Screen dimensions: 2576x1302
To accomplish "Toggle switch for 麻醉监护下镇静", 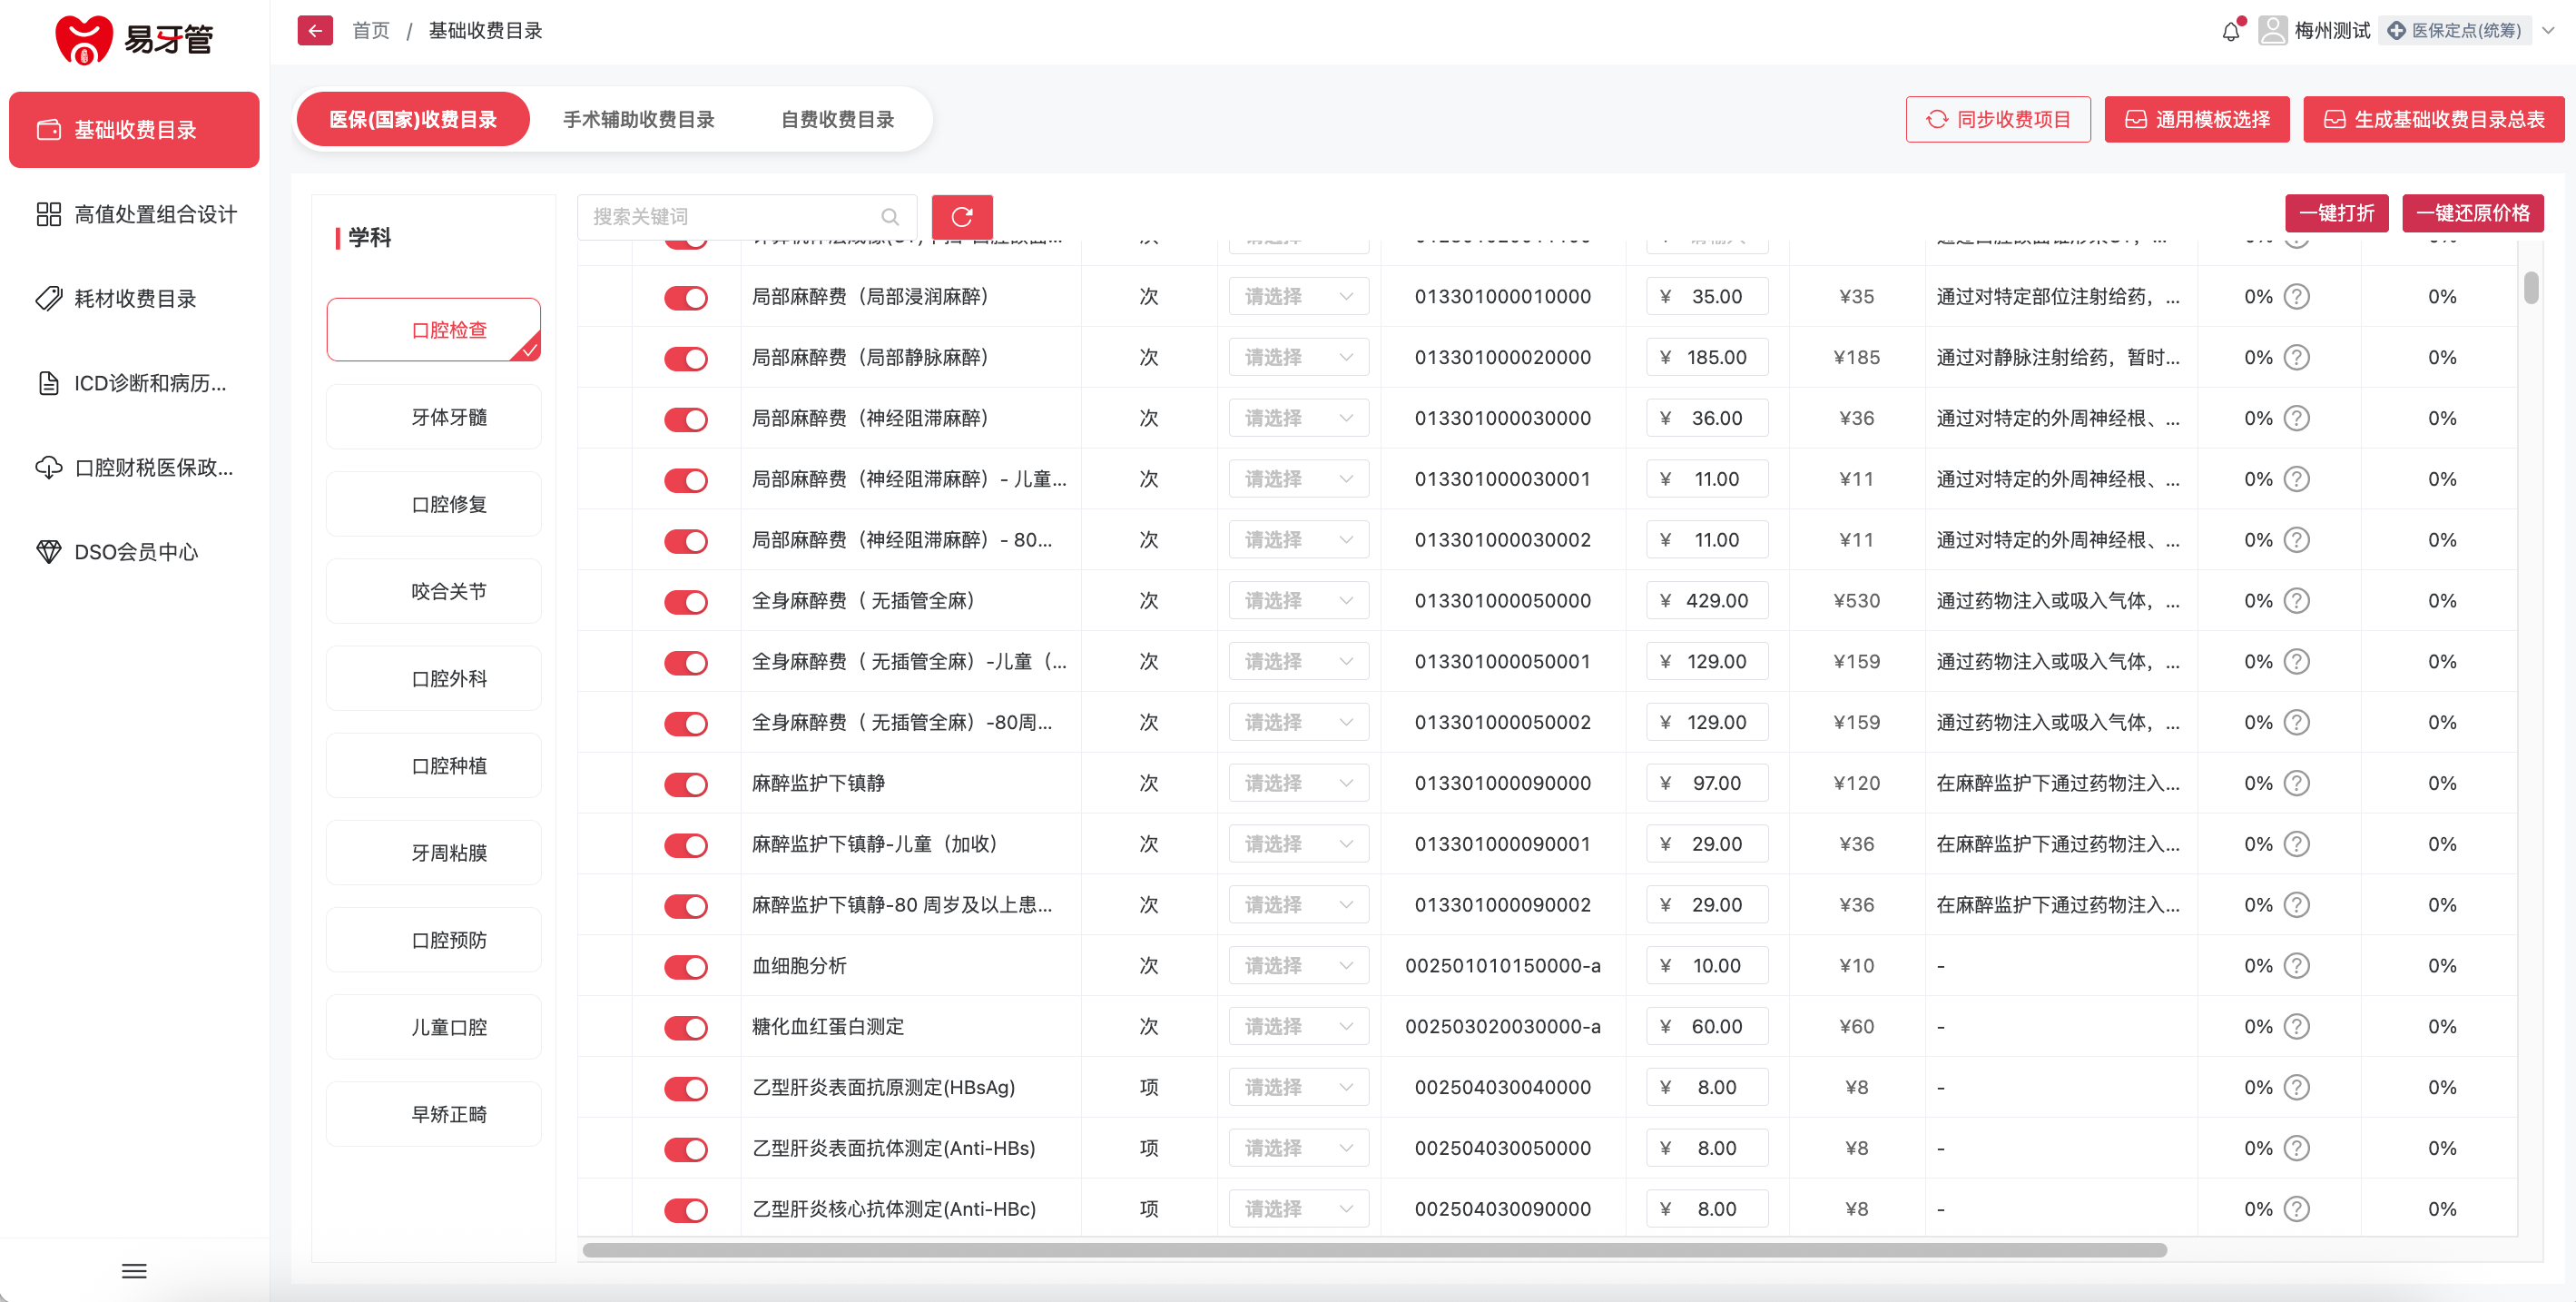I will [686, 785].
